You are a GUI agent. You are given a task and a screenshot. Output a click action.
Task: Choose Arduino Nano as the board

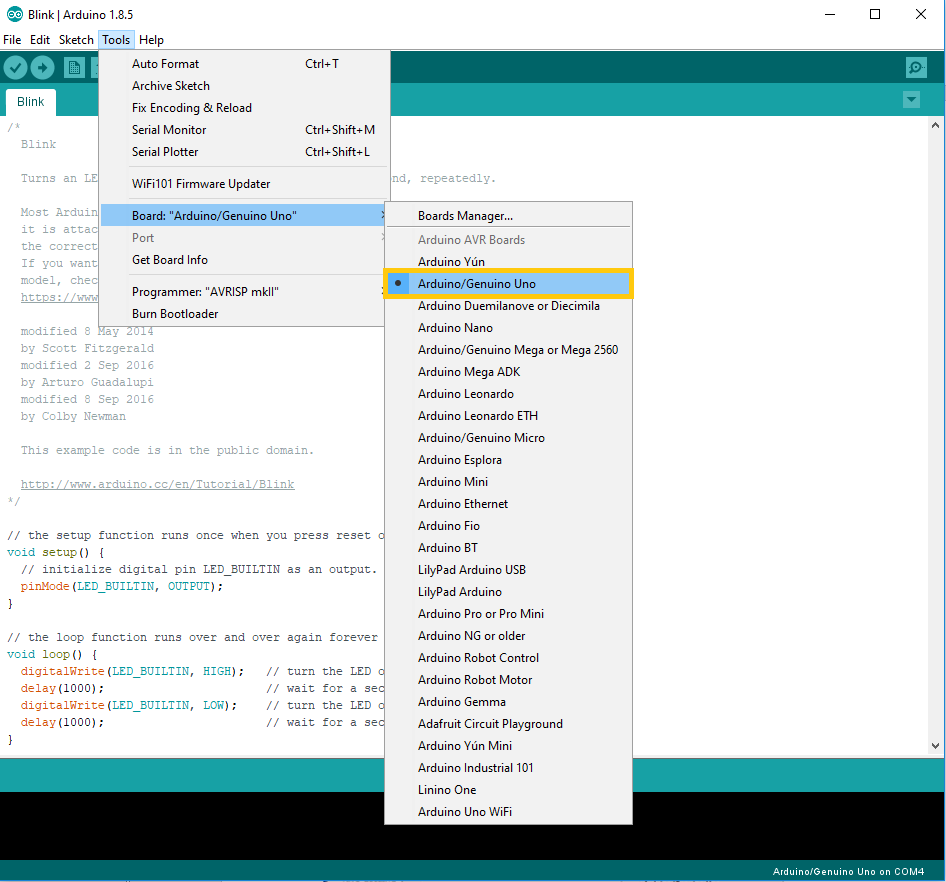pyautogui.click(x=455, y=328)
